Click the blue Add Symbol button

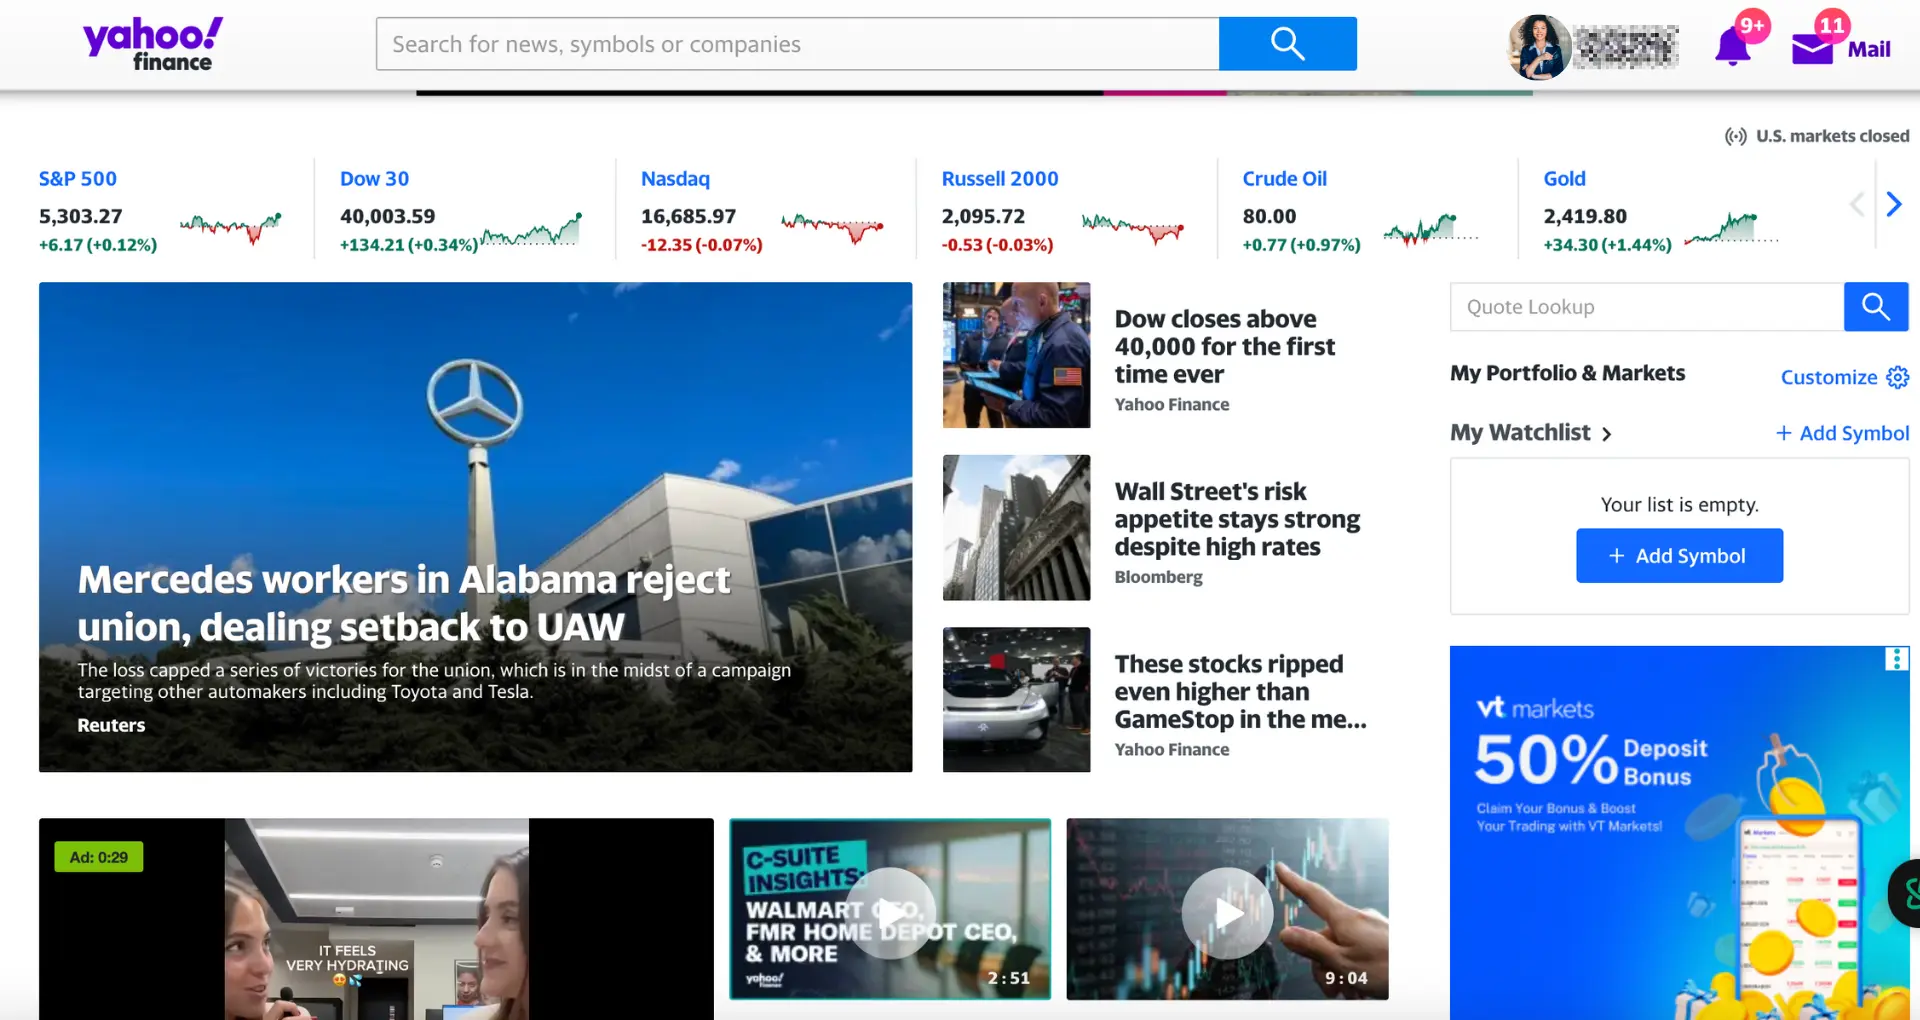coord(1679,556)
